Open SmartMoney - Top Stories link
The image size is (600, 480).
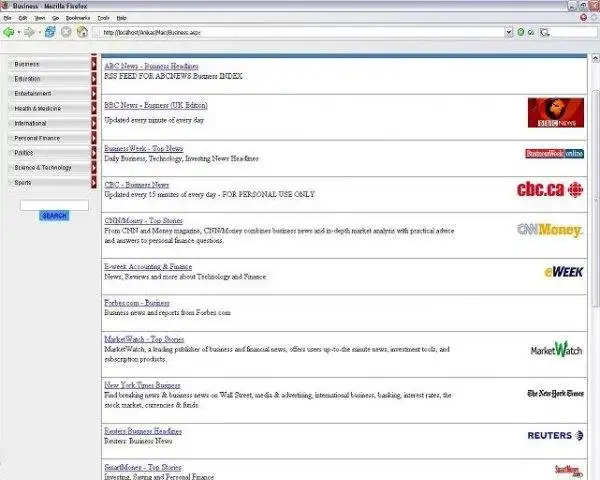(143, 467)
